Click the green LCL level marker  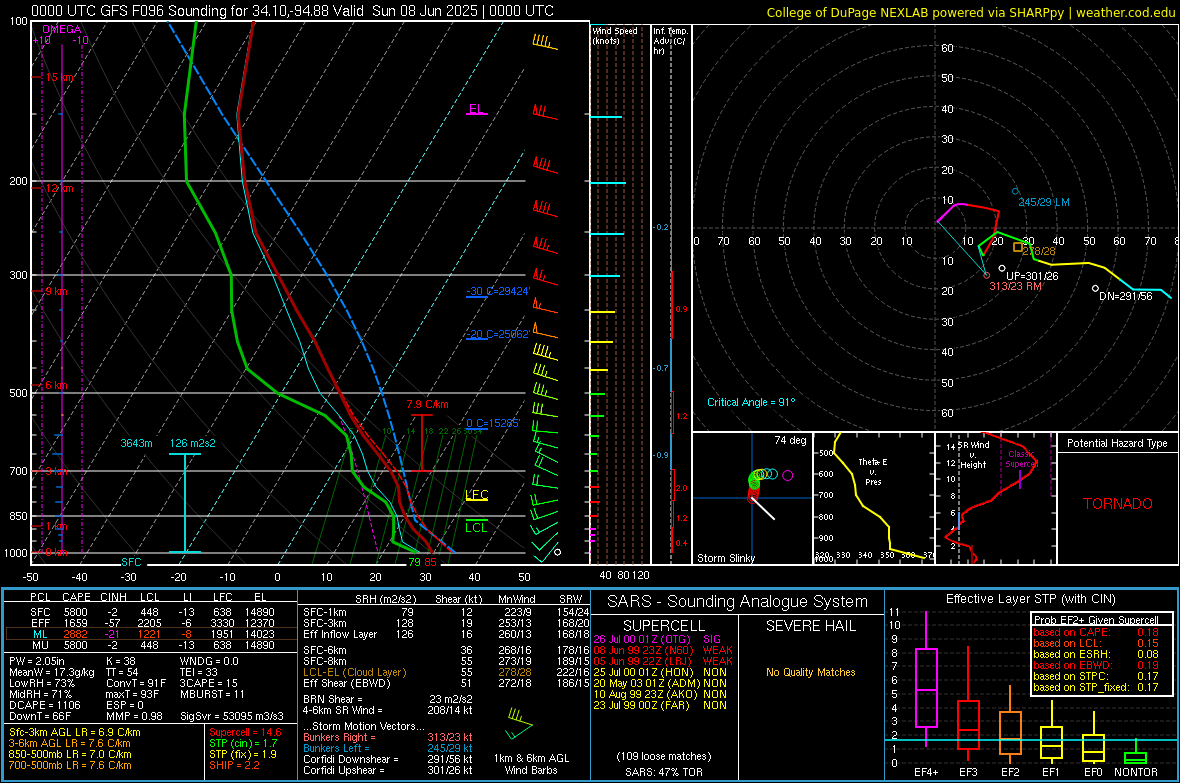coord(476,527)
